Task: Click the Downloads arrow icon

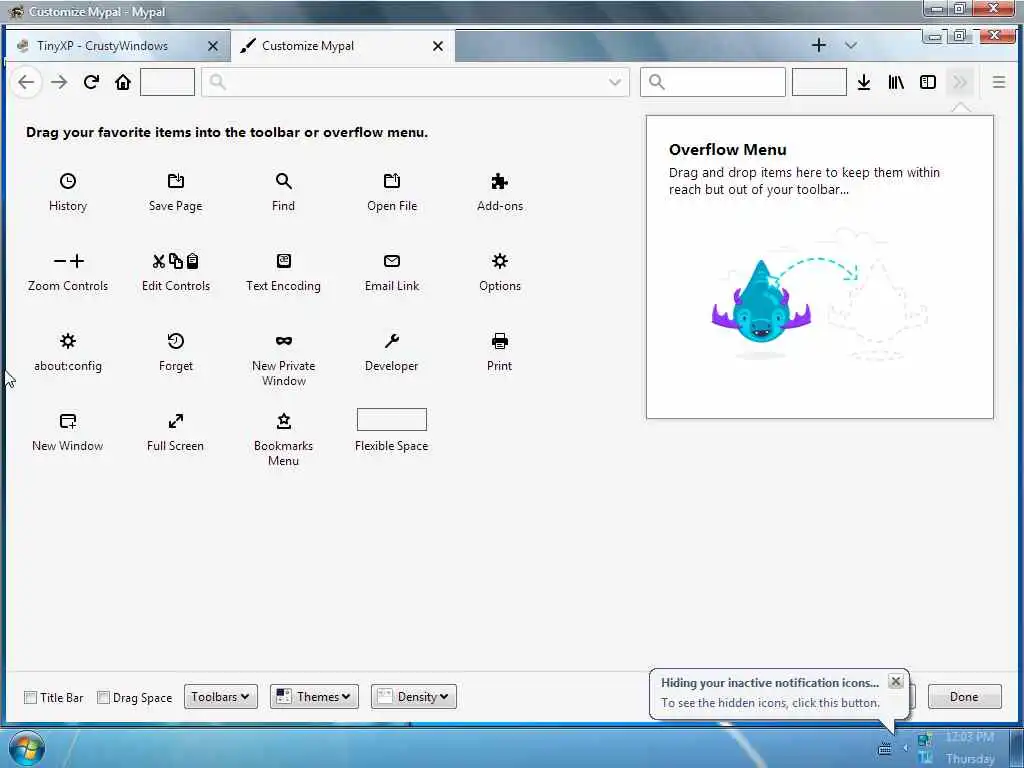Action: pos(864,82)
